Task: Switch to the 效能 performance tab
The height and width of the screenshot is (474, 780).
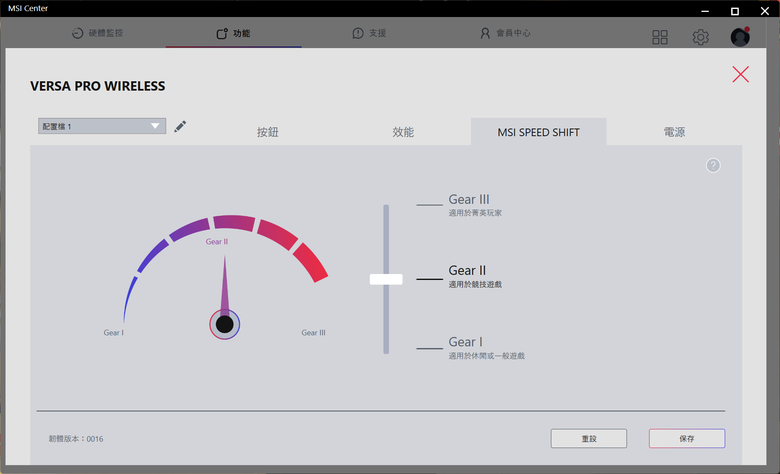Action: (403, 132)
